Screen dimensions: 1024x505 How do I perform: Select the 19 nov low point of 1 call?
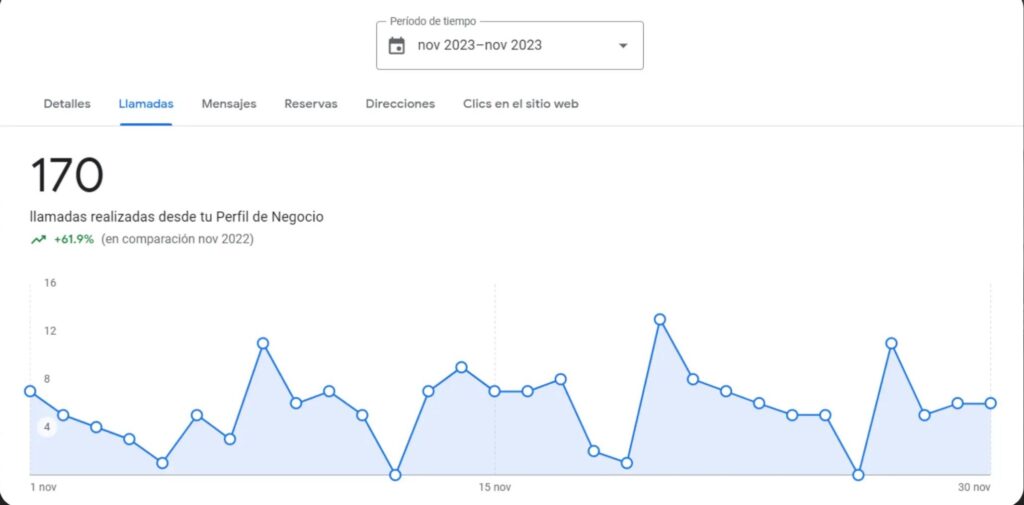coord(626,463)
